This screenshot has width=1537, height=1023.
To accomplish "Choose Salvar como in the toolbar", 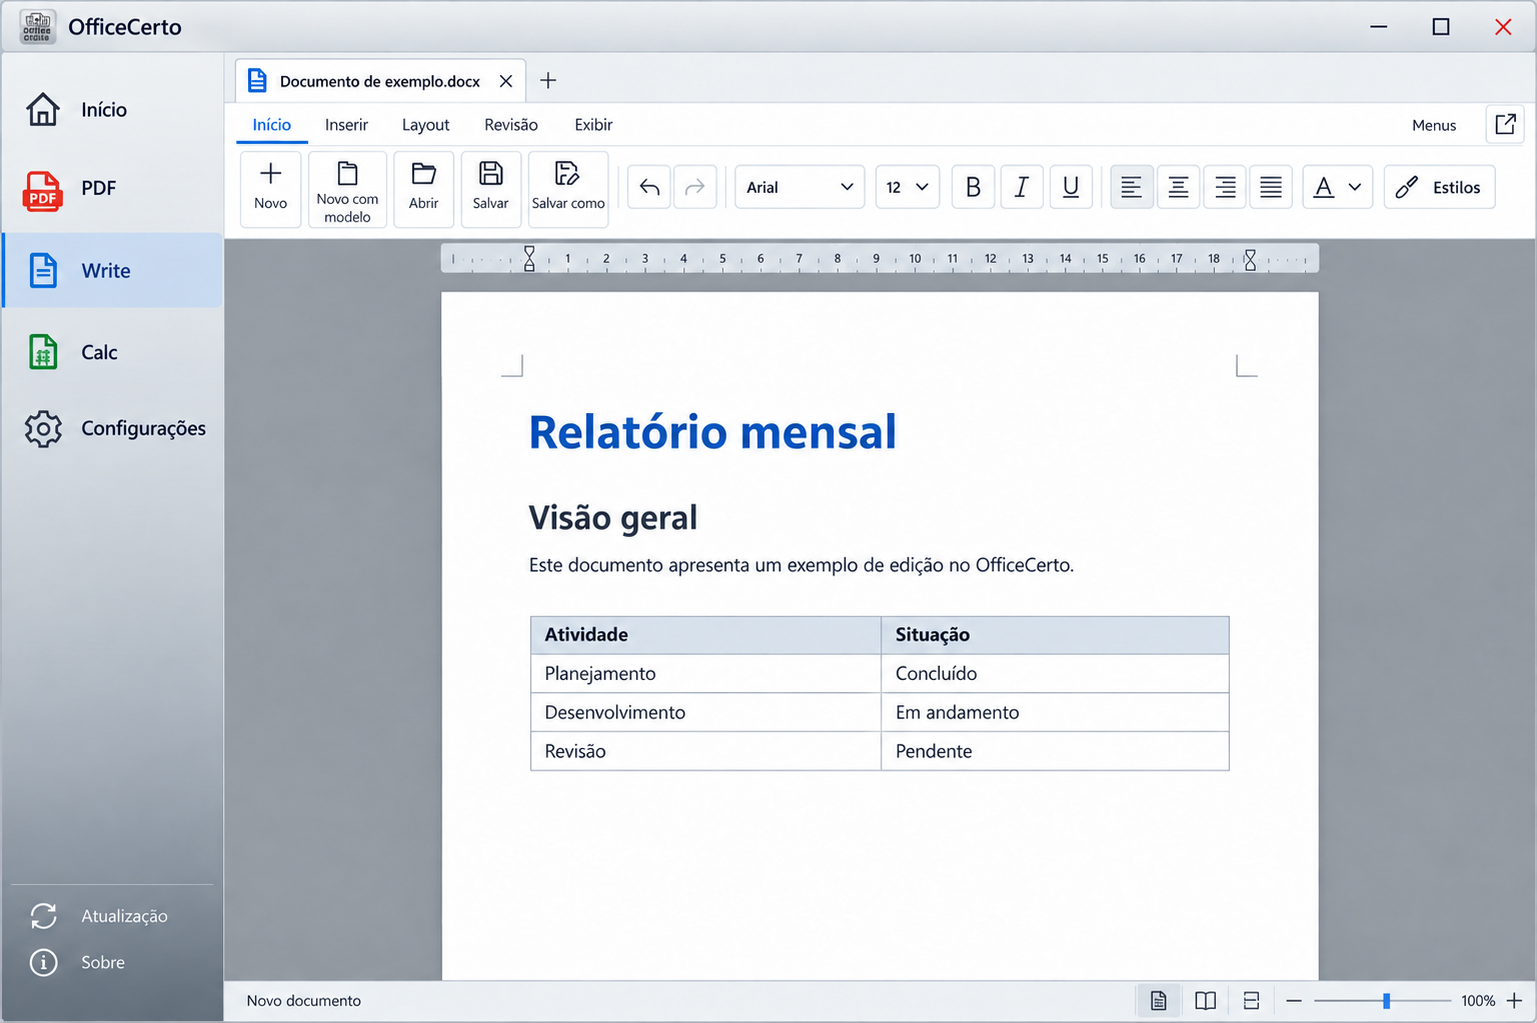I will tap(568, 188).
